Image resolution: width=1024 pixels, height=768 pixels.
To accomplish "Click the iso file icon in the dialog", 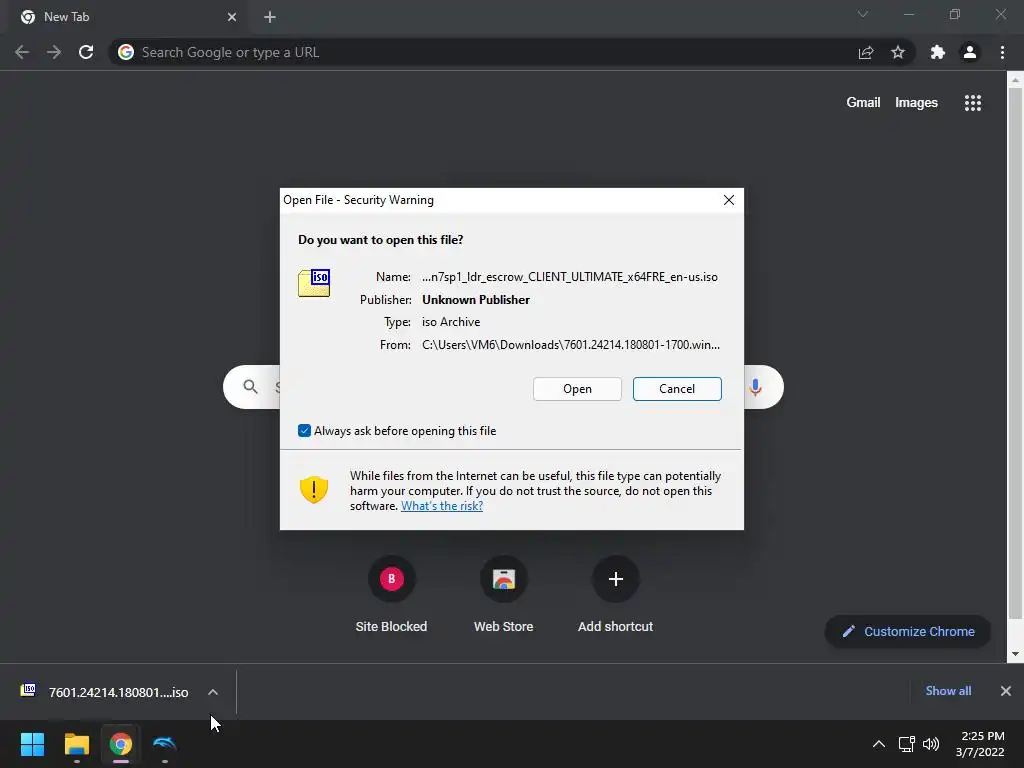I will tap(314, 283).
